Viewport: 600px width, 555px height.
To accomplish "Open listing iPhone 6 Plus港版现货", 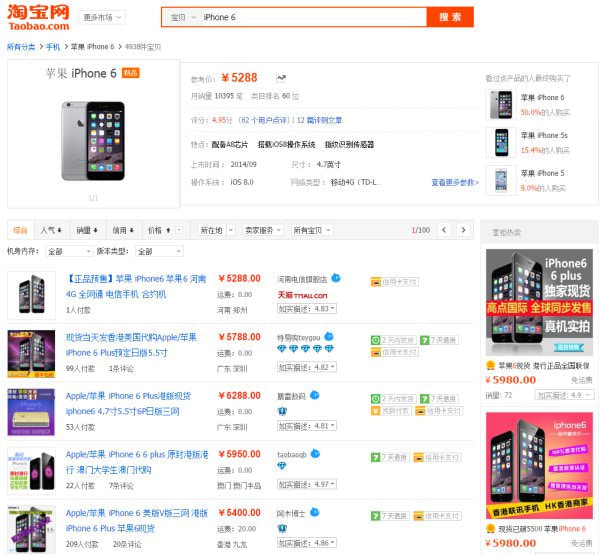I will click(x=128, y=403).
